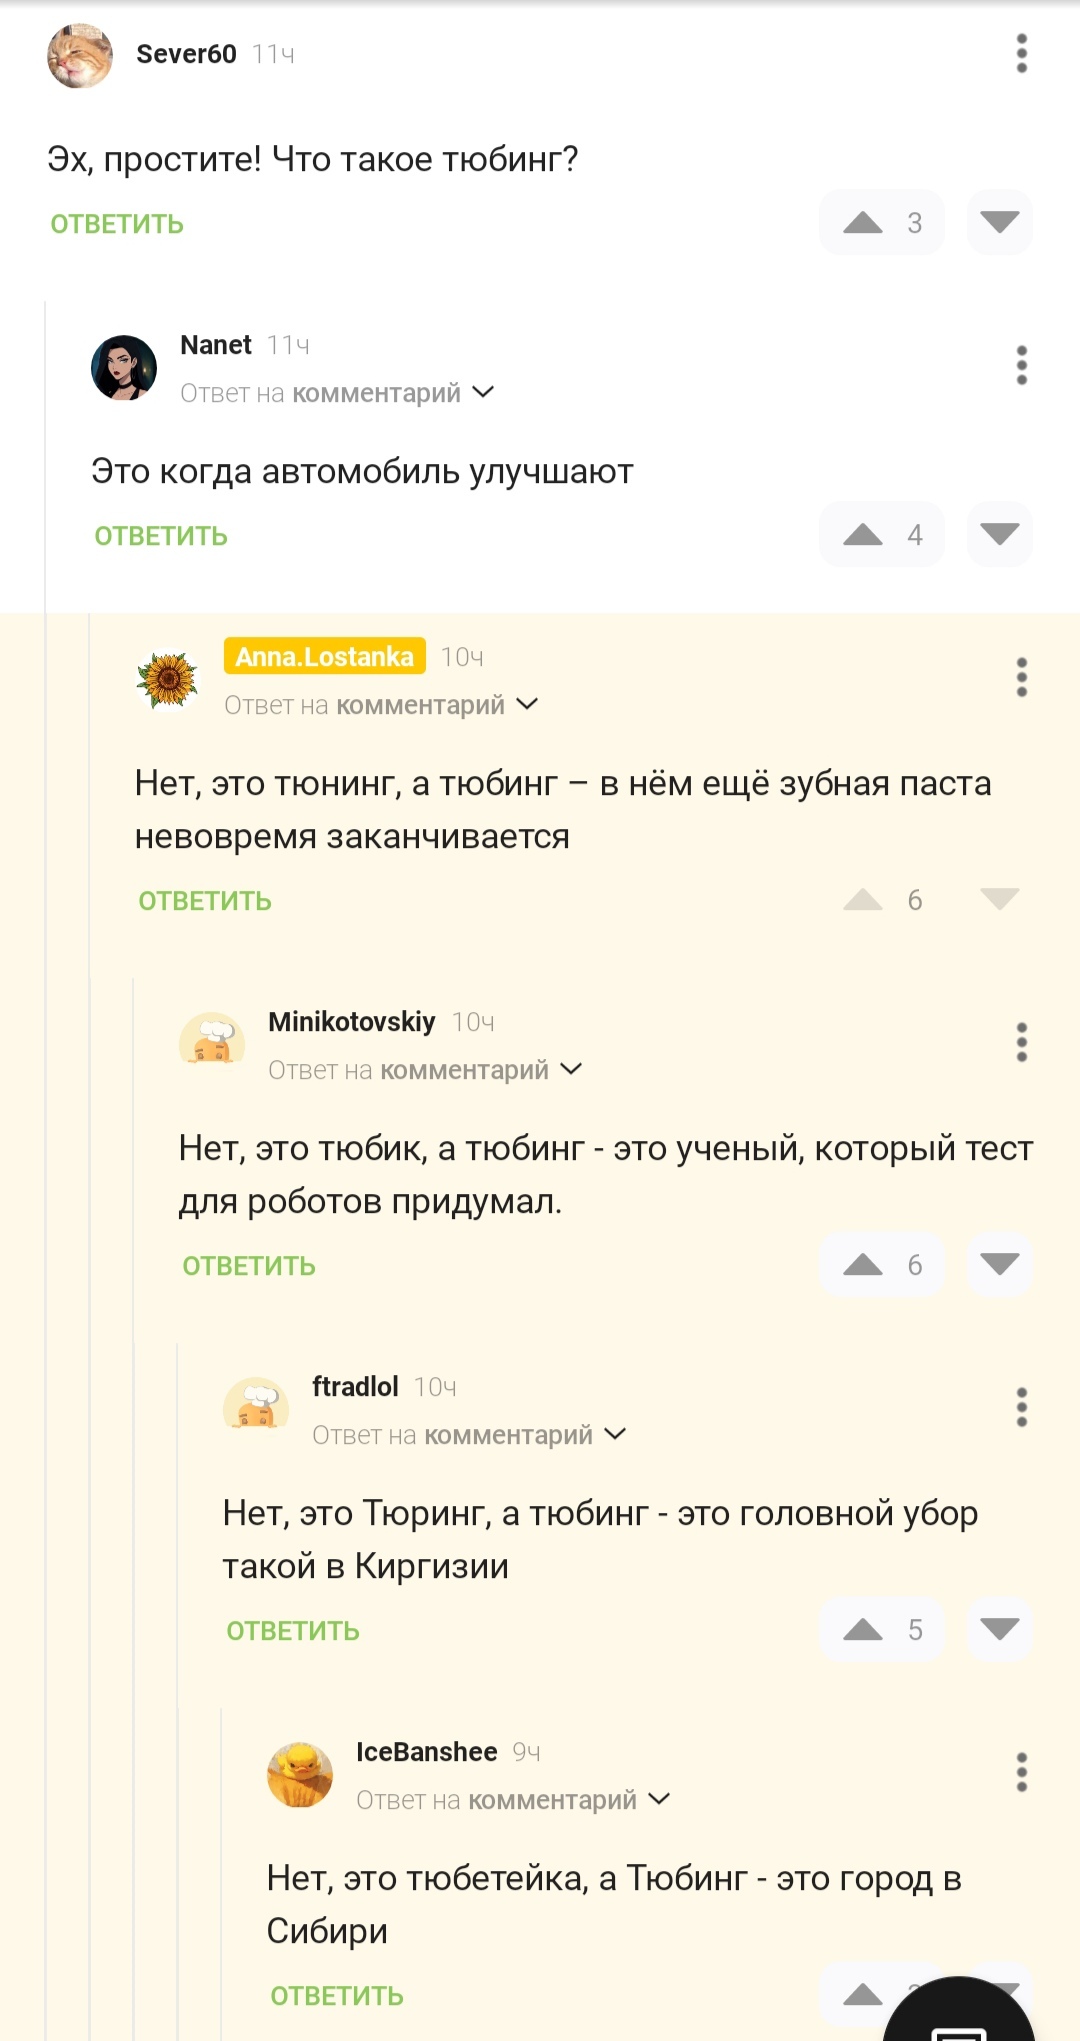Downvote ftradlol's comment about Киргизия
1080x2041 pixels.
[x=999, y=1630]
